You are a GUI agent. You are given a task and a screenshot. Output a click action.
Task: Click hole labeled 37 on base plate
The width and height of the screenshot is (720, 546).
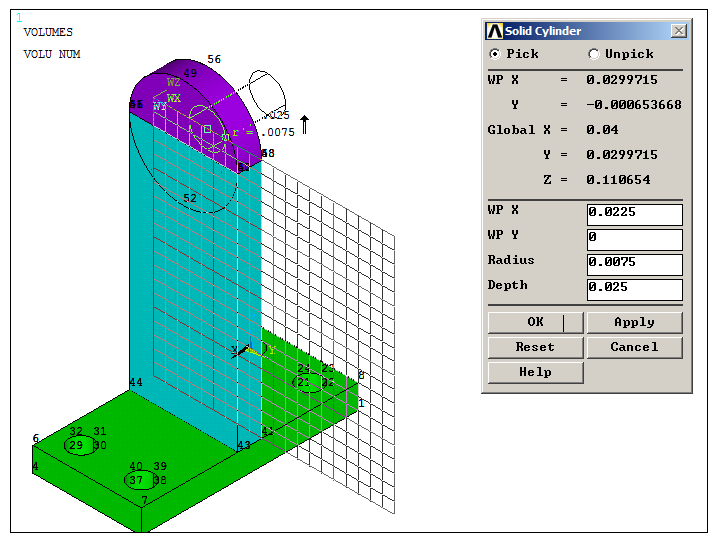point(141,480)
